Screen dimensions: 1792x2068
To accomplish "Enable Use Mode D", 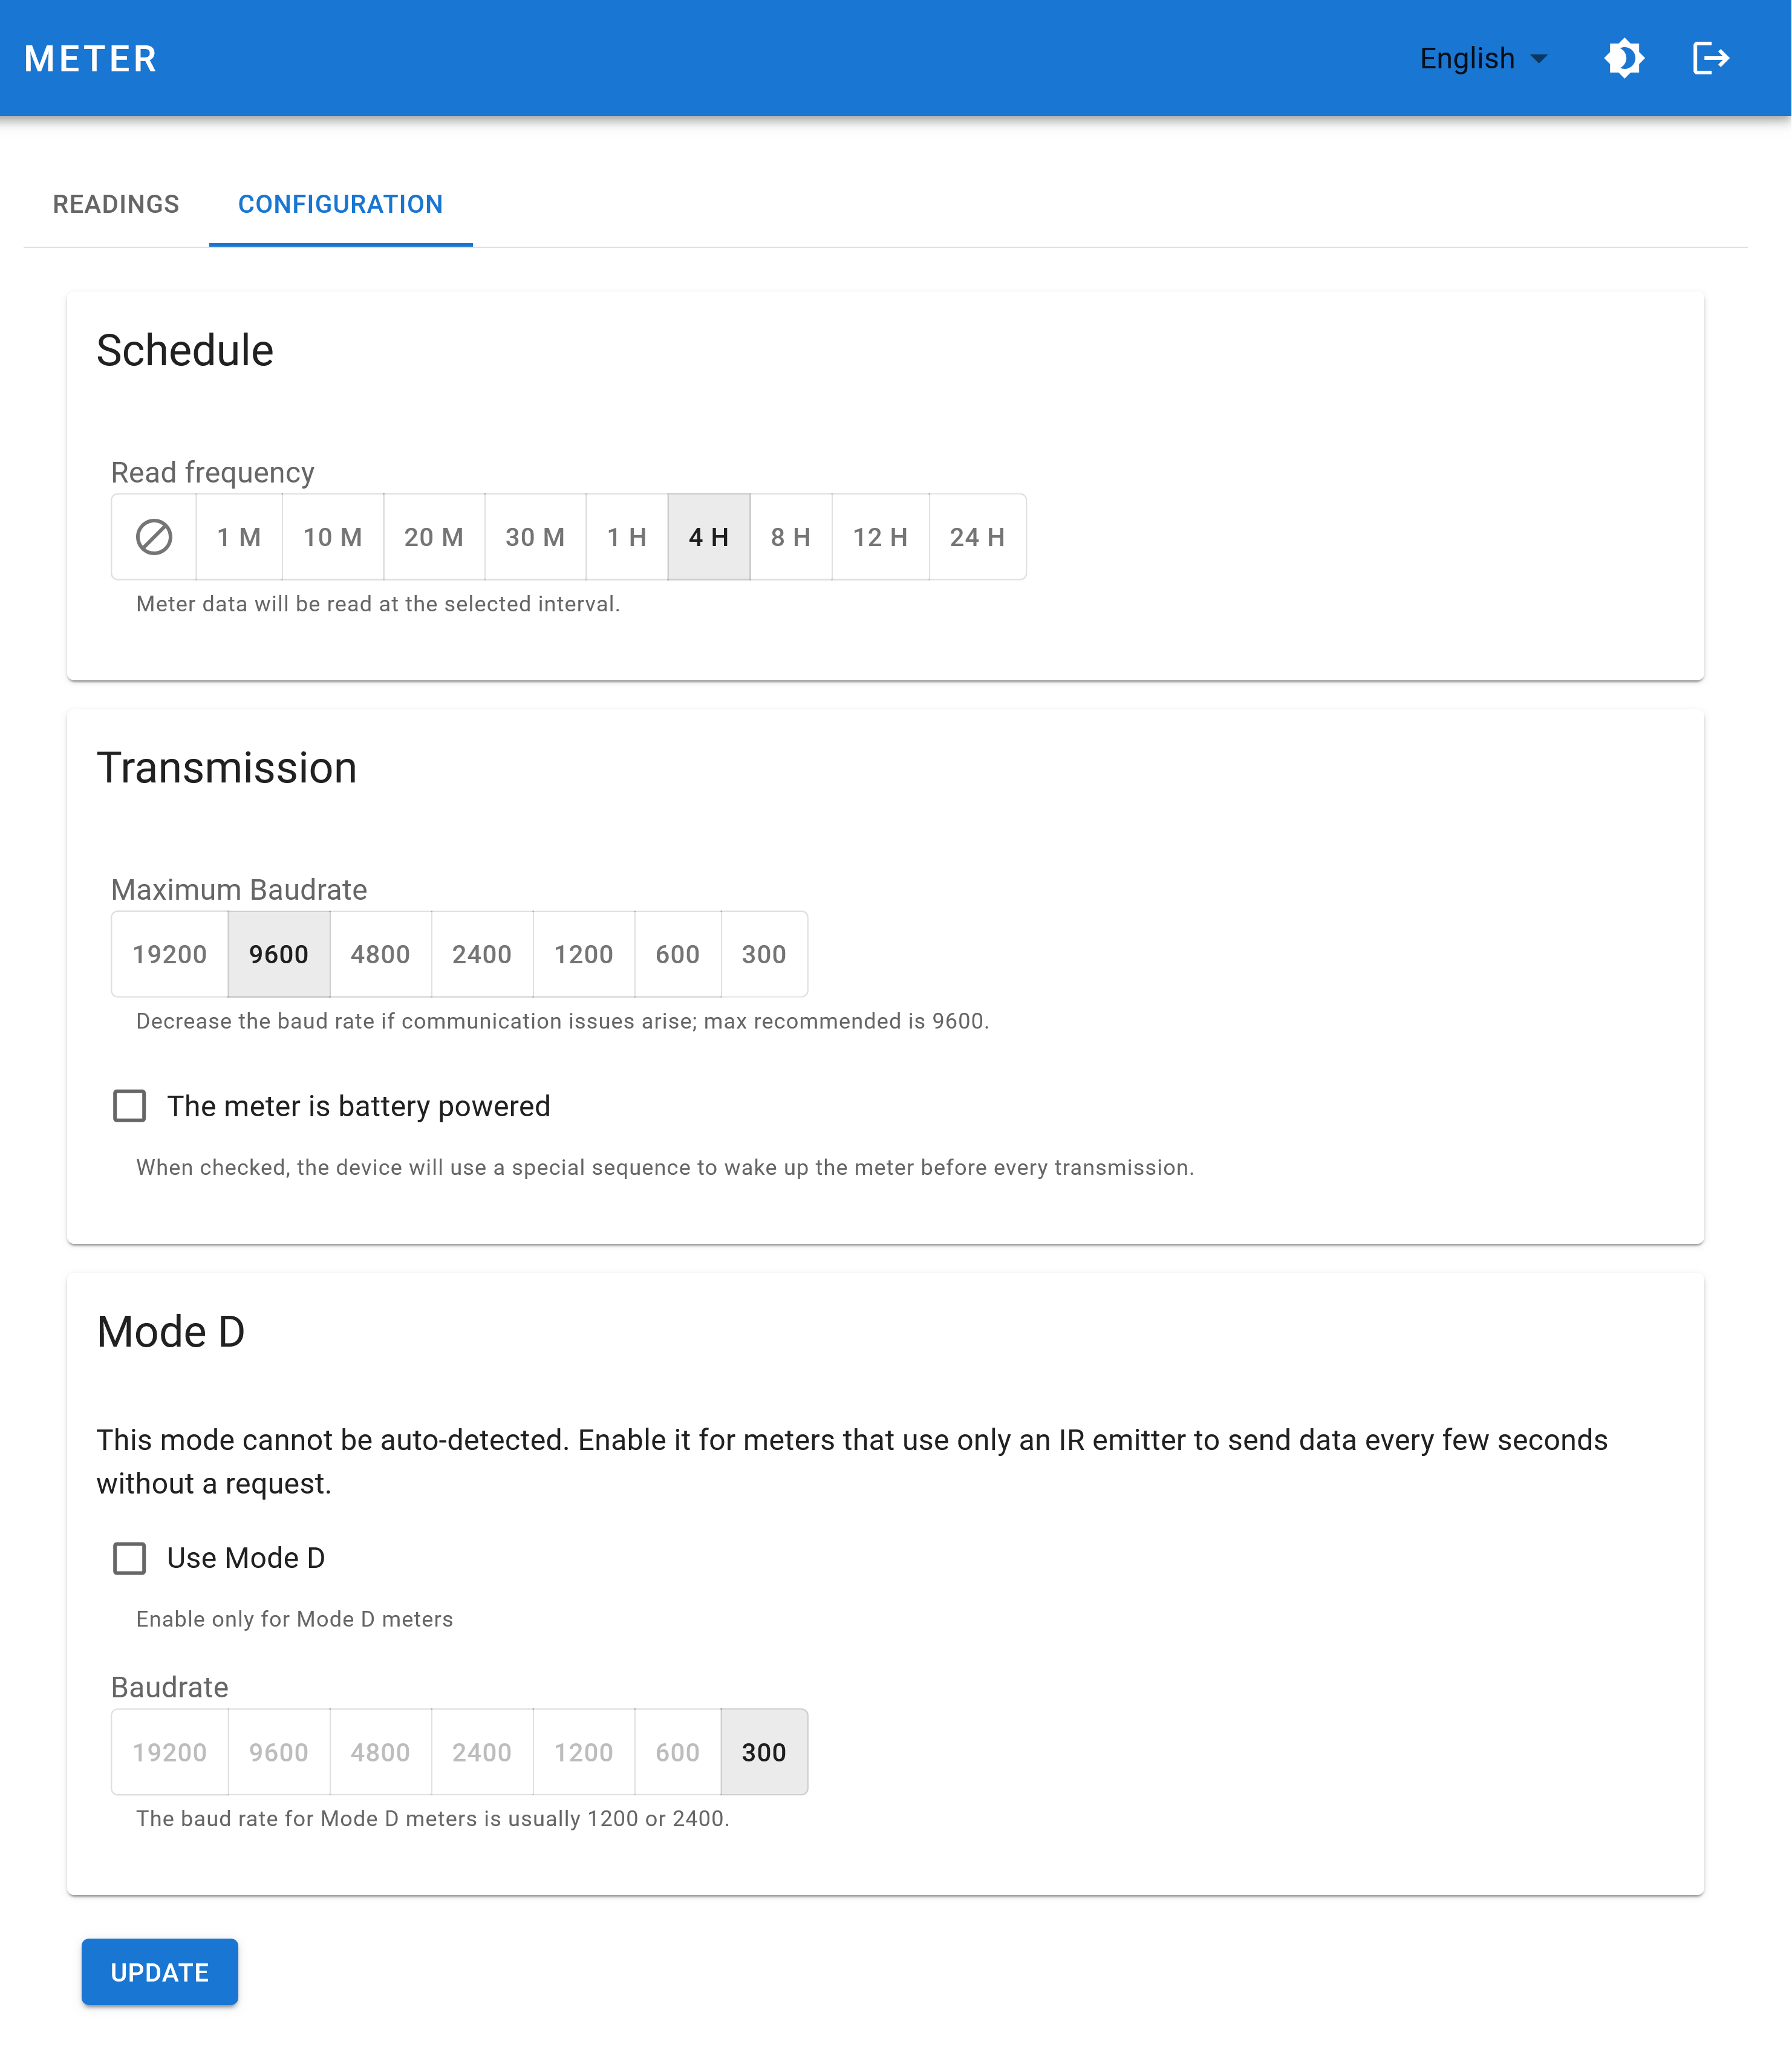I will tap(129, 1558).
